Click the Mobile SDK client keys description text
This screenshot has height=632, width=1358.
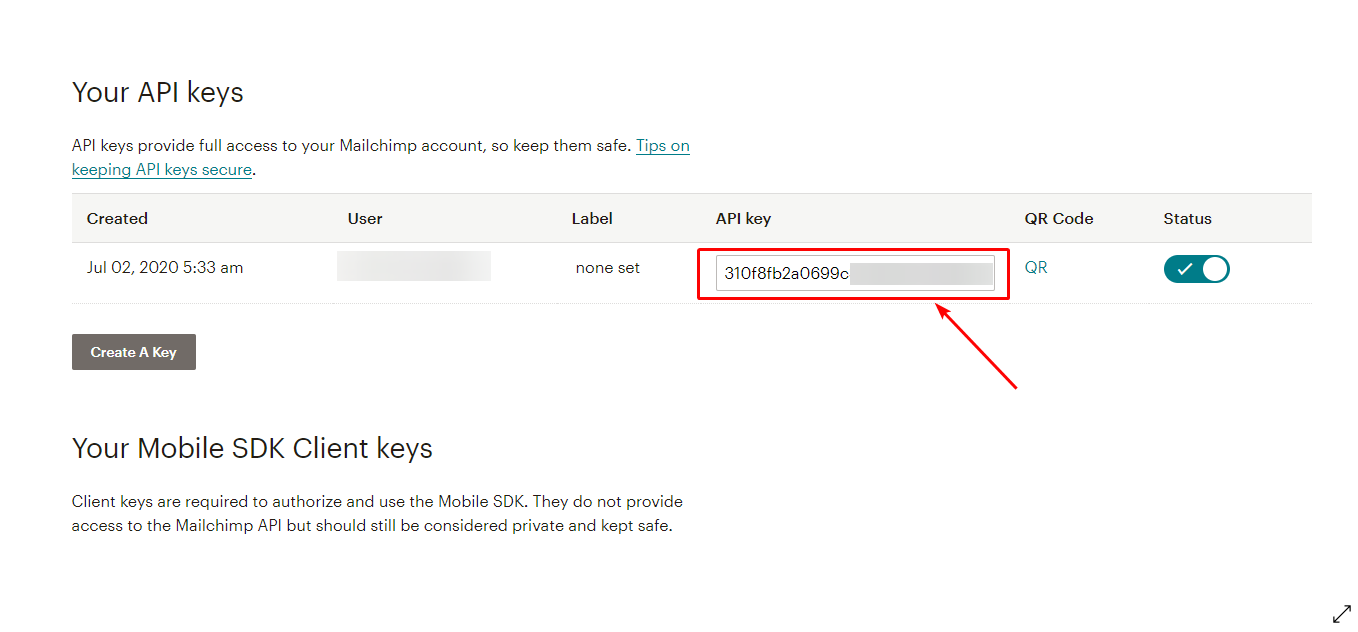tap(377, 513)
